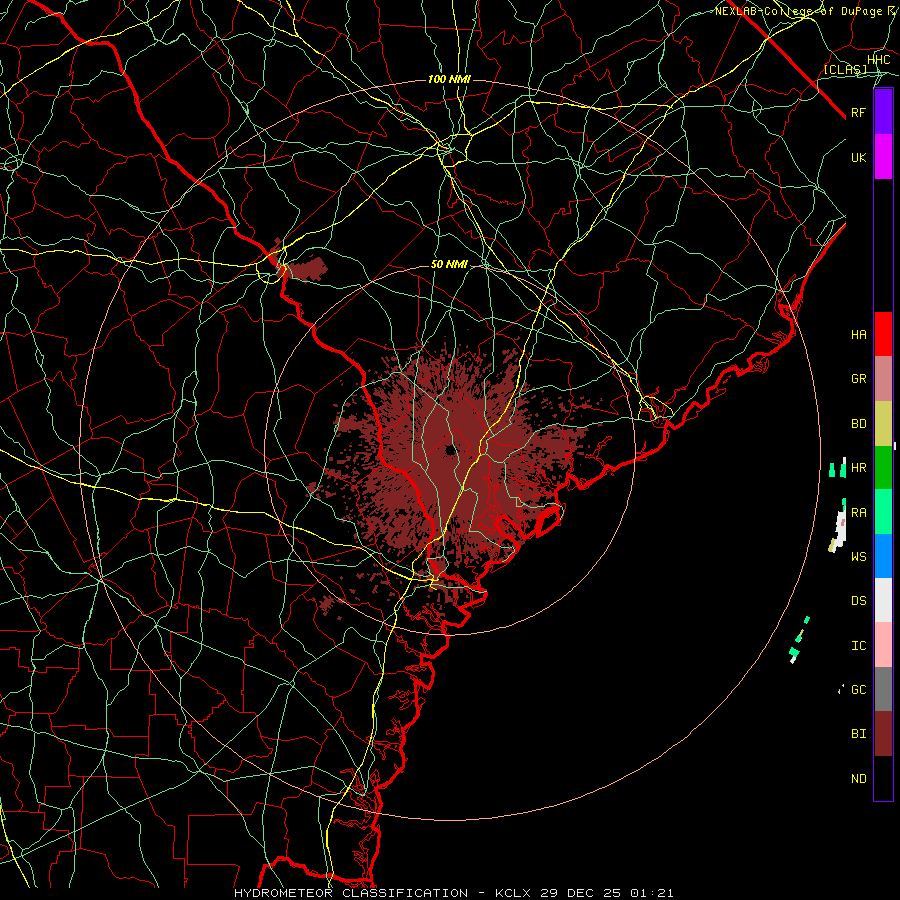Click the "RF" legend label
This screenshot has height=900, width=900.
click(858, 112)
